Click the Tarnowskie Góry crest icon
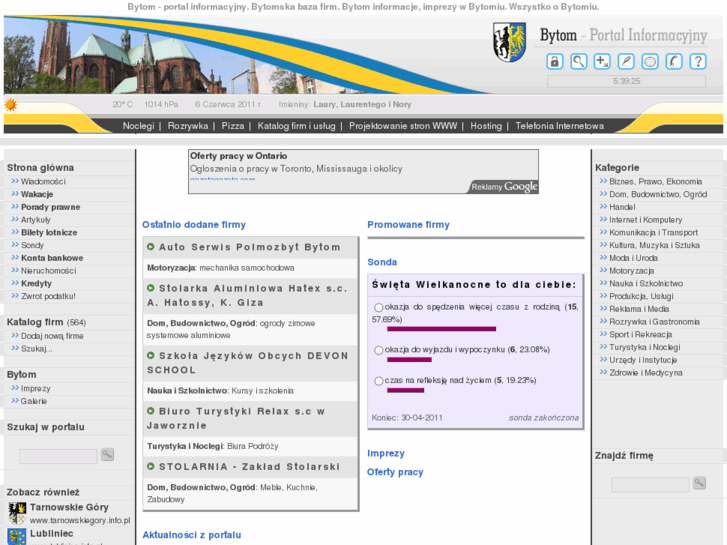 tap(17, 513)
